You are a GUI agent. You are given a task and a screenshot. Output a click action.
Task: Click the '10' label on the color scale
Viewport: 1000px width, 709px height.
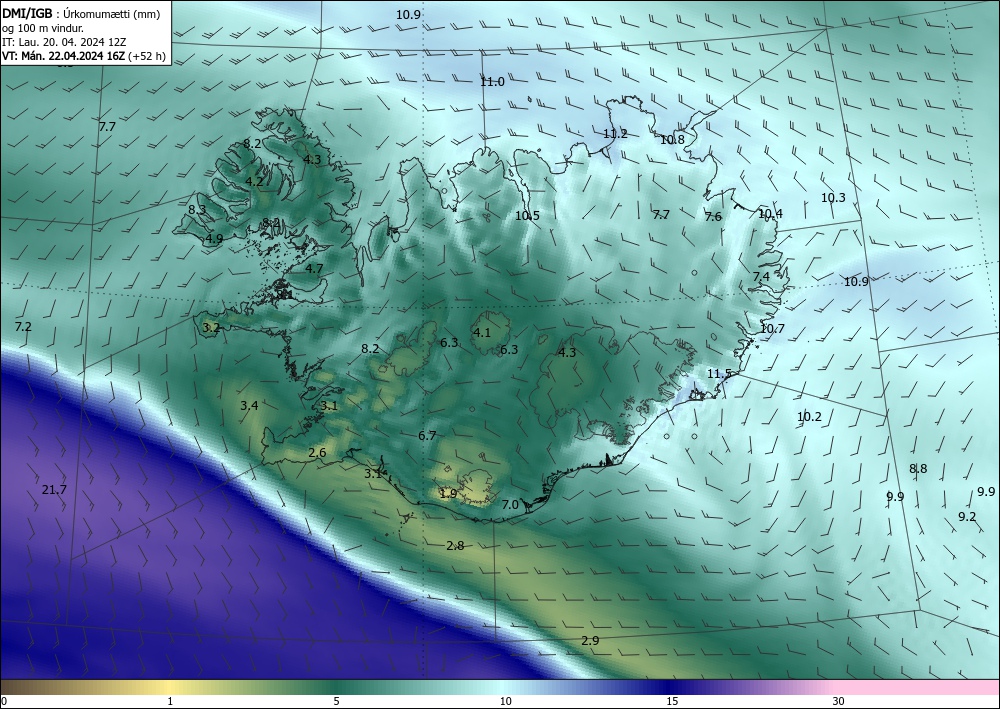coord(506,701)
